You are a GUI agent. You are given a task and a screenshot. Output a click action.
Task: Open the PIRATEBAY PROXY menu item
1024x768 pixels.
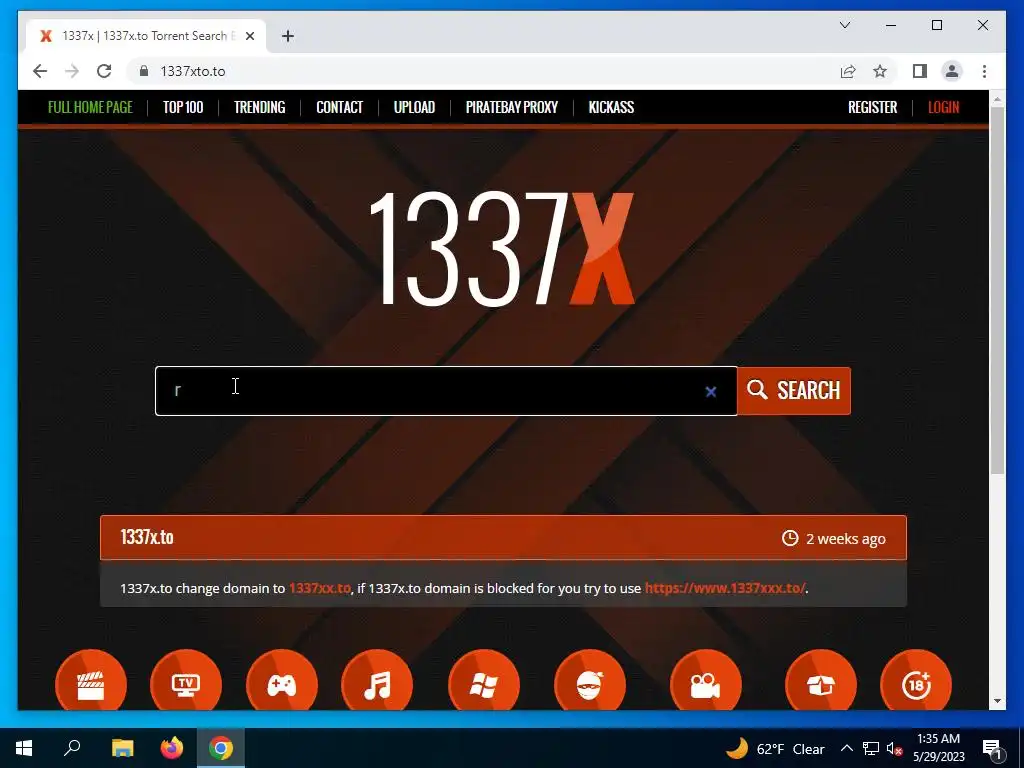[x=511, y=107]
